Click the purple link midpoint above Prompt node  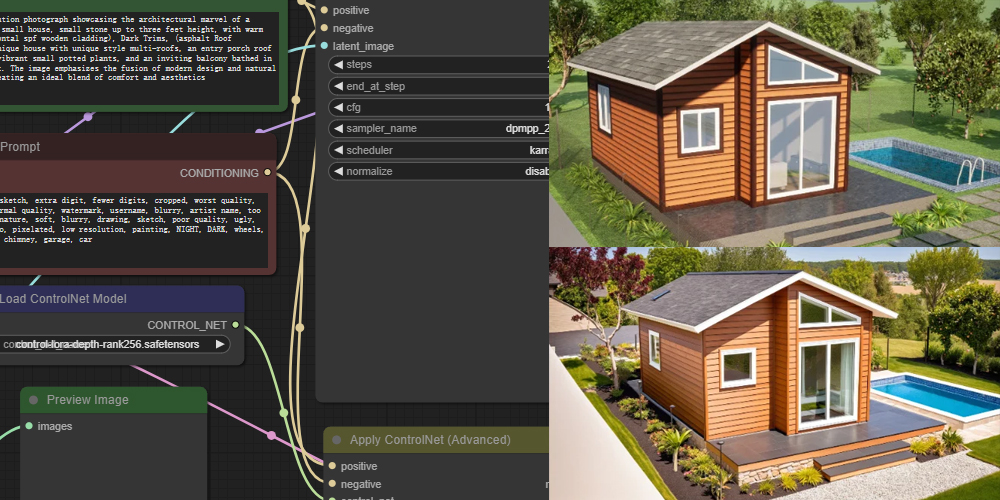[x=89, y=117]
